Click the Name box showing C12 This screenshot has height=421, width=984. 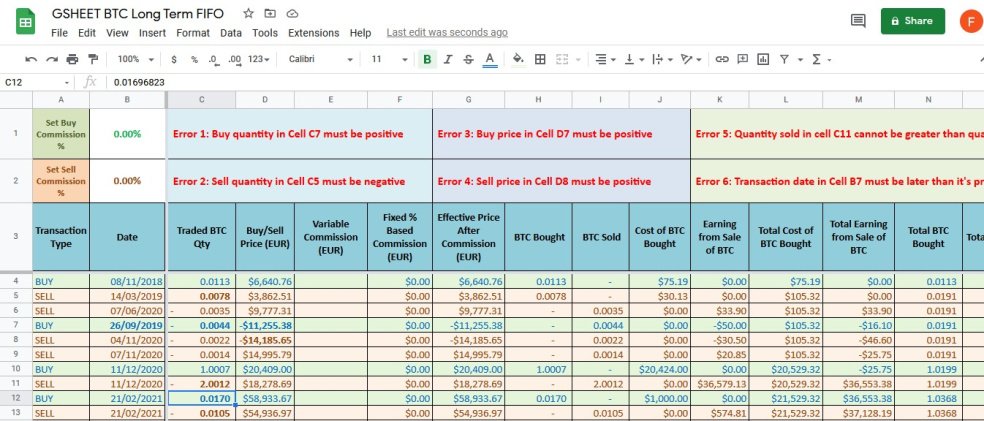(x=35, y=82)
